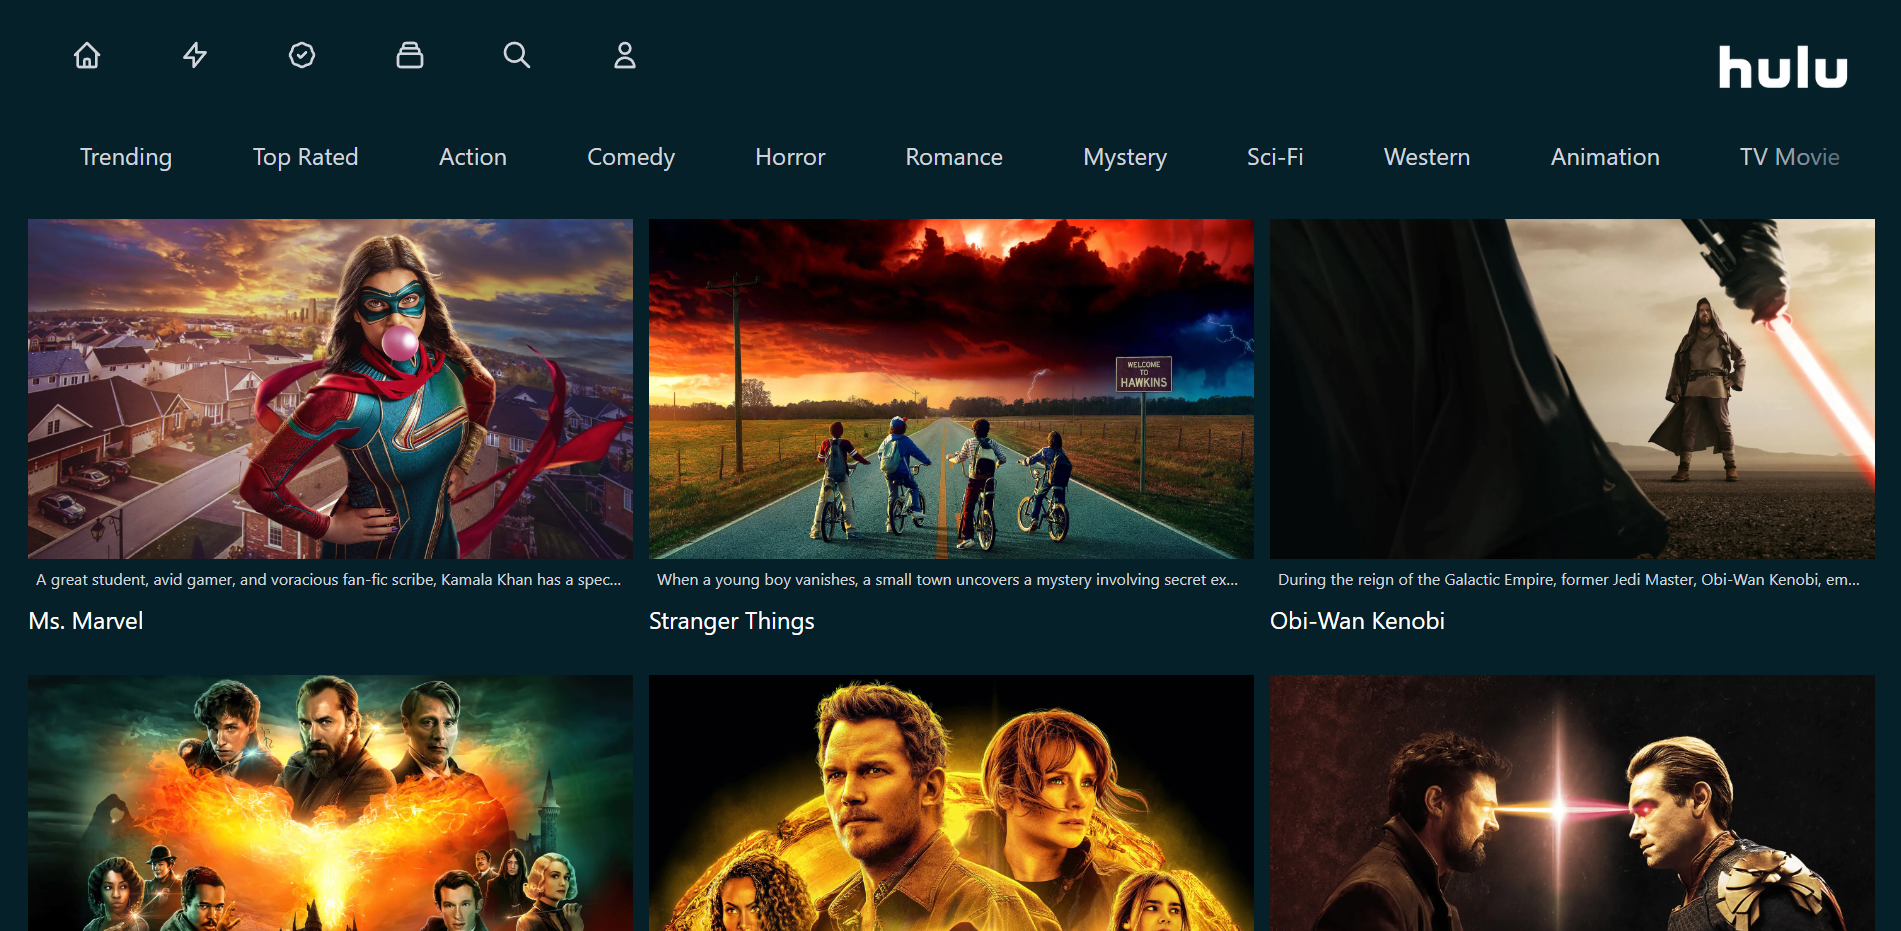Click the Obi-Wan Kenobi title
1901x931 pixels.
[x=1357, y=621]
